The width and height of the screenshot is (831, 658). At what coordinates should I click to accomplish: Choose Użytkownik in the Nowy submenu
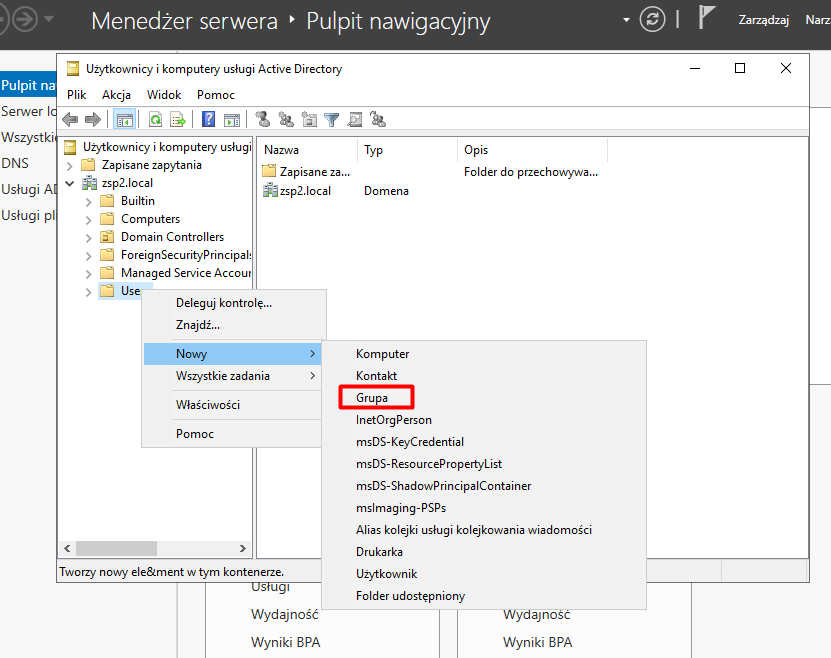[x=386, y=574]
